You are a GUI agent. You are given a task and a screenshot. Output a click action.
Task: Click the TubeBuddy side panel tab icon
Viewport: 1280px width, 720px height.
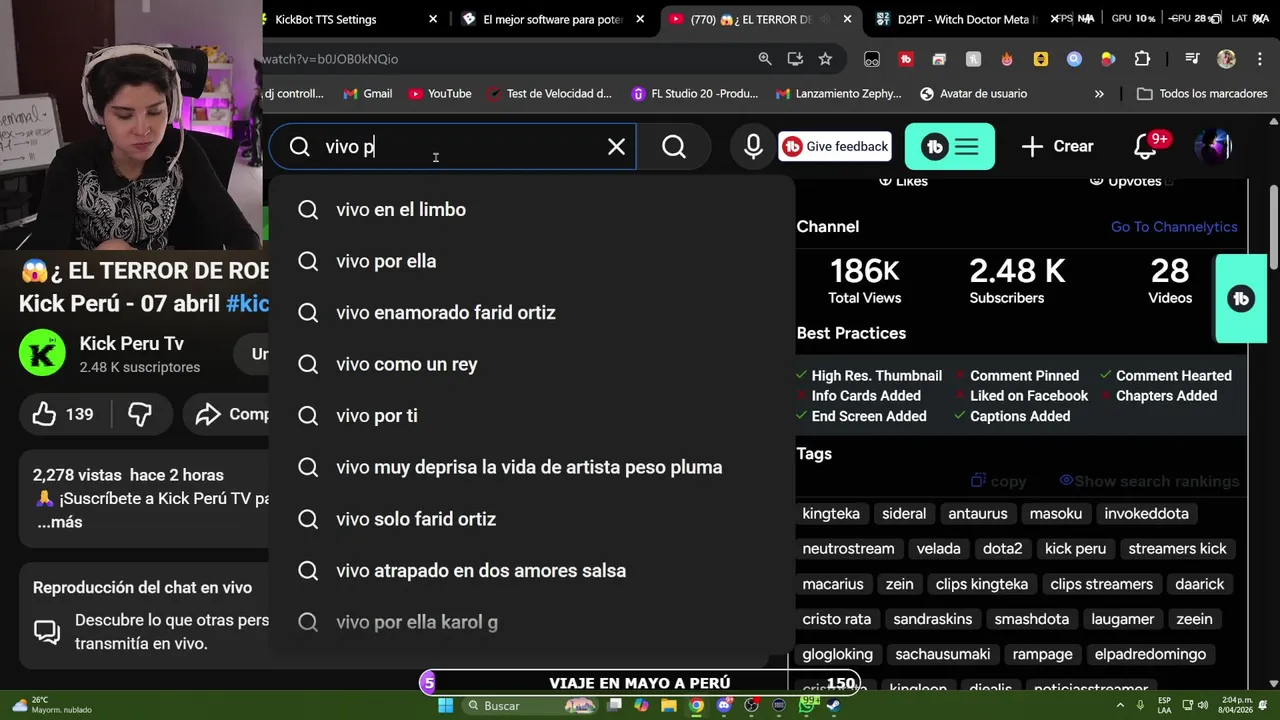(1241, 299)
